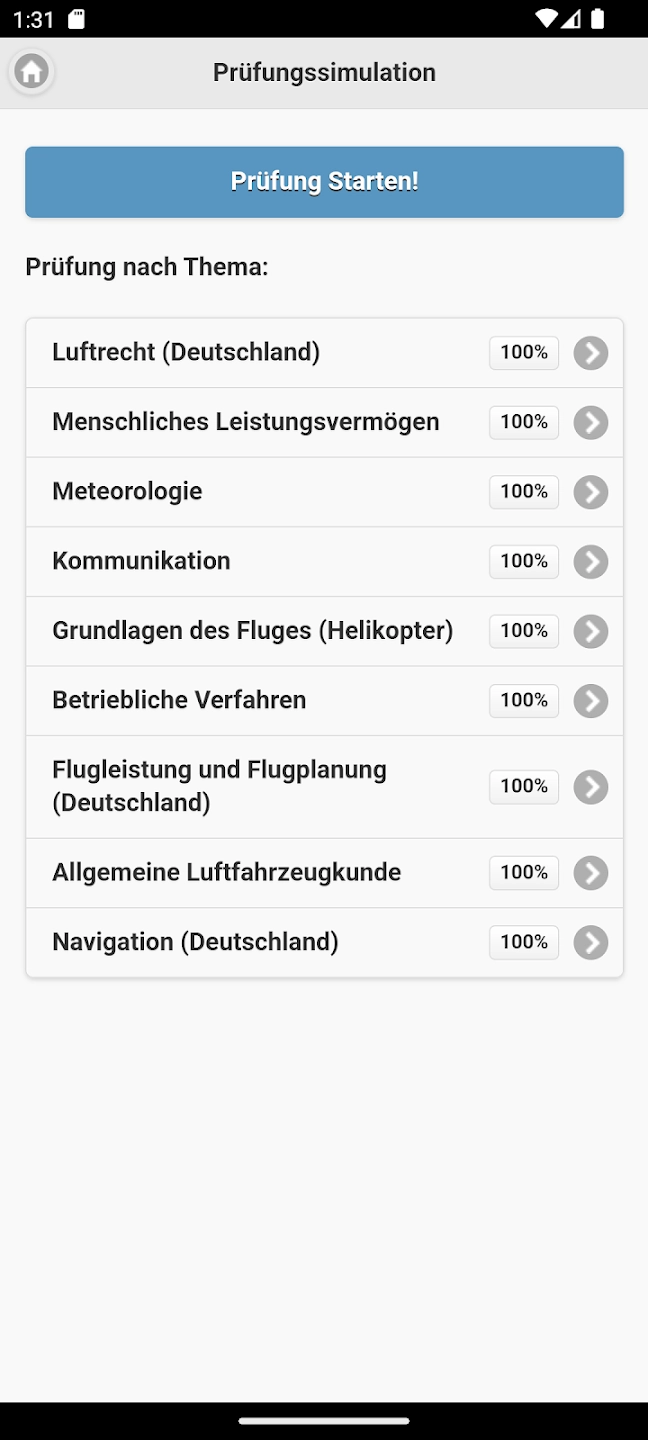Choose the Meteorologie topic label
Screen dimensions: 648x1440
click(x=127, y=491)
